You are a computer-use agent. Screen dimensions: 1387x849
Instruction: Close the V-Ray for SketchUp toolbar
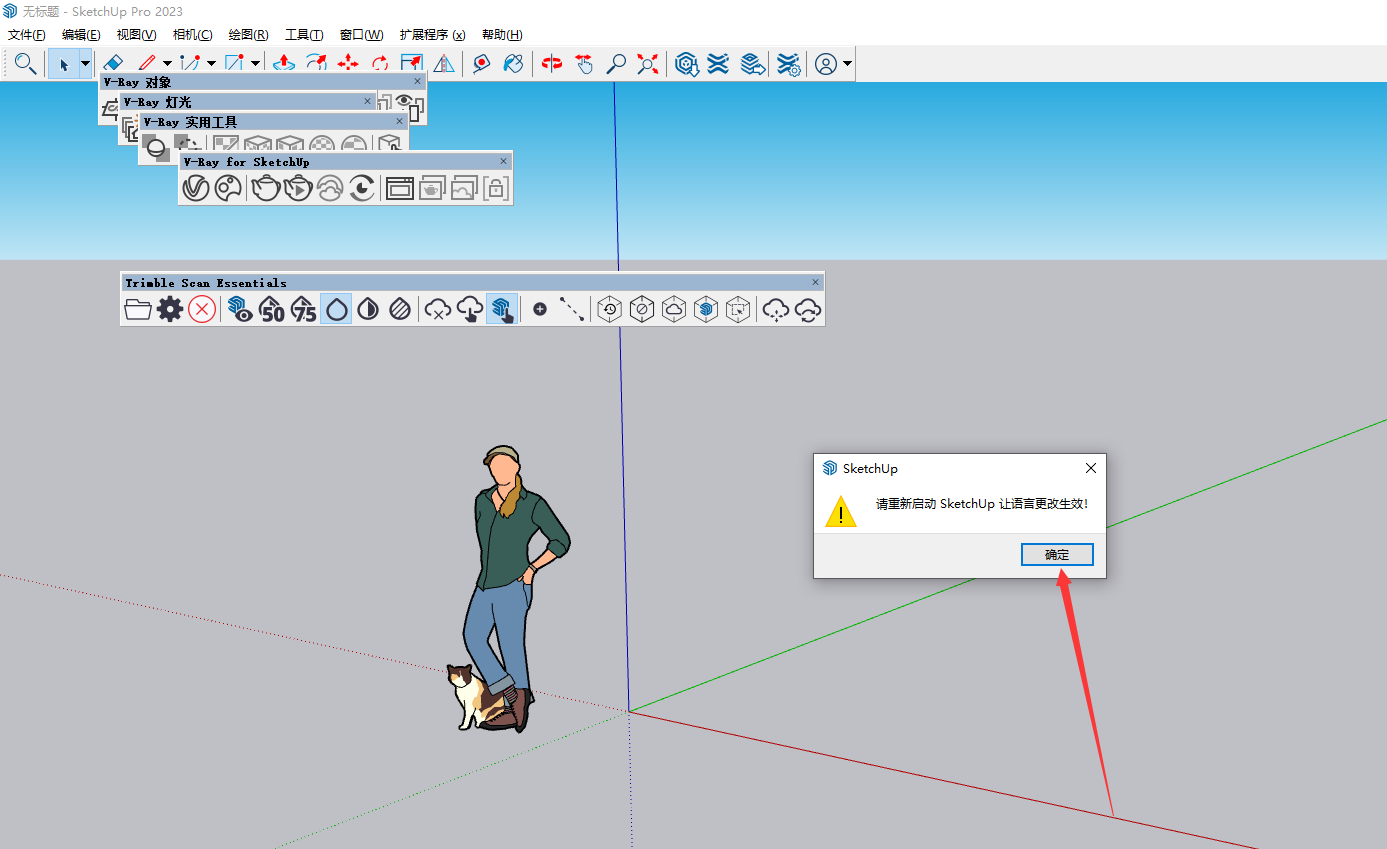(503, 161)
